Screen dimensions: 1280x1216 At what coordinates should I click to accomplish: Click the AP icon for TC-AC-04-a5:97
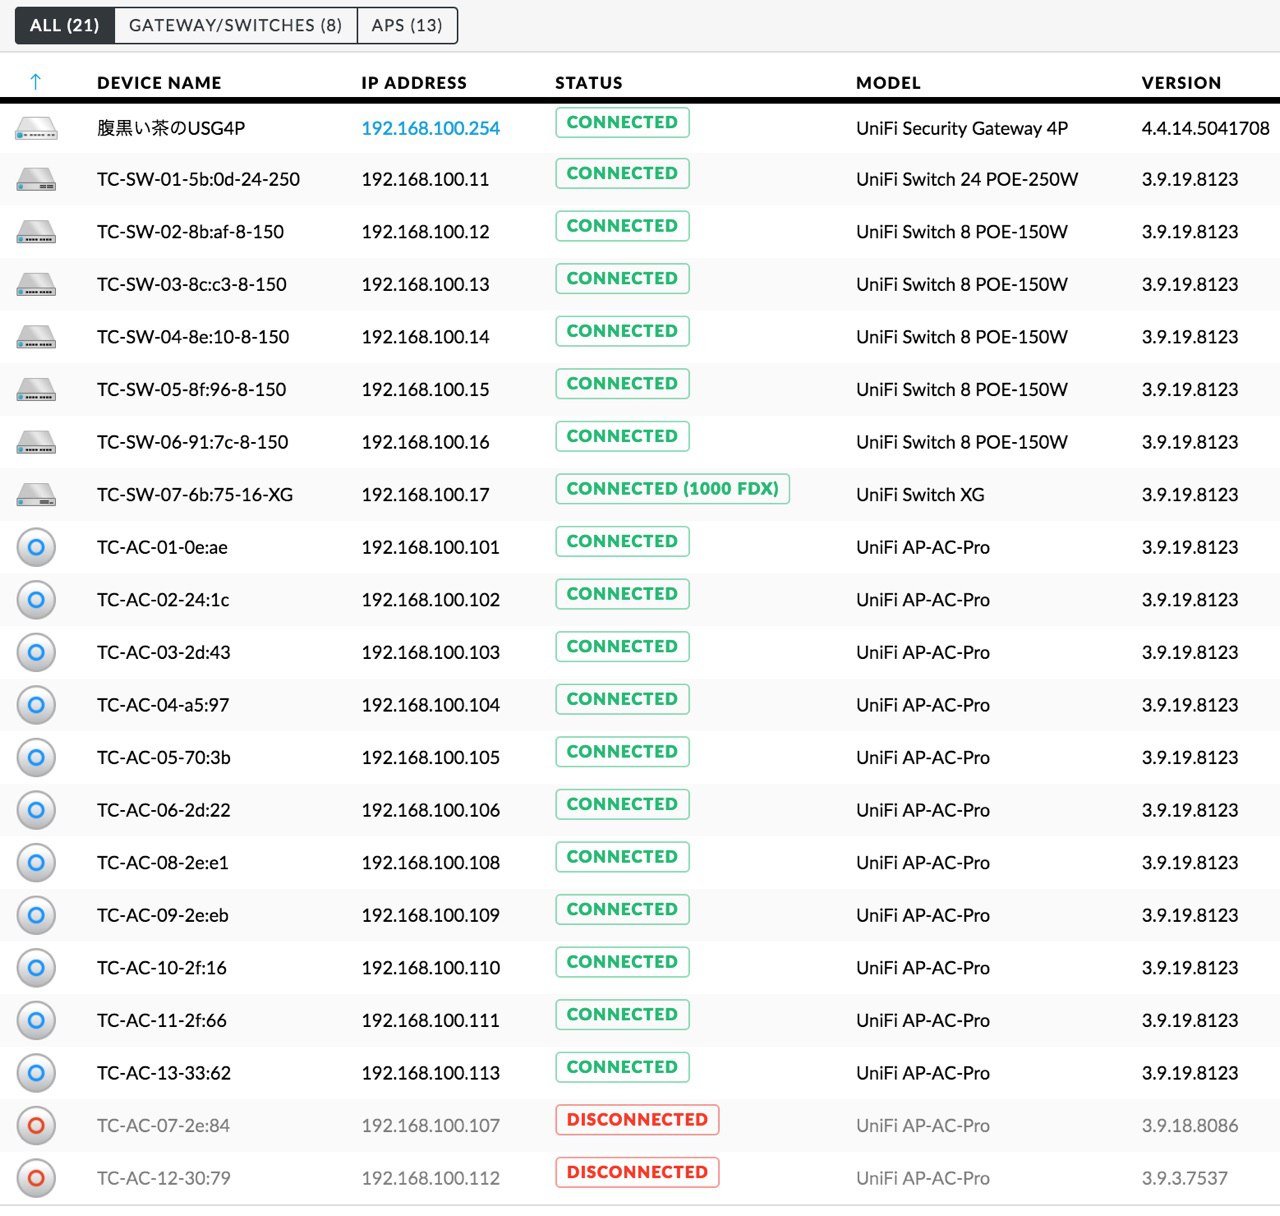36,705
